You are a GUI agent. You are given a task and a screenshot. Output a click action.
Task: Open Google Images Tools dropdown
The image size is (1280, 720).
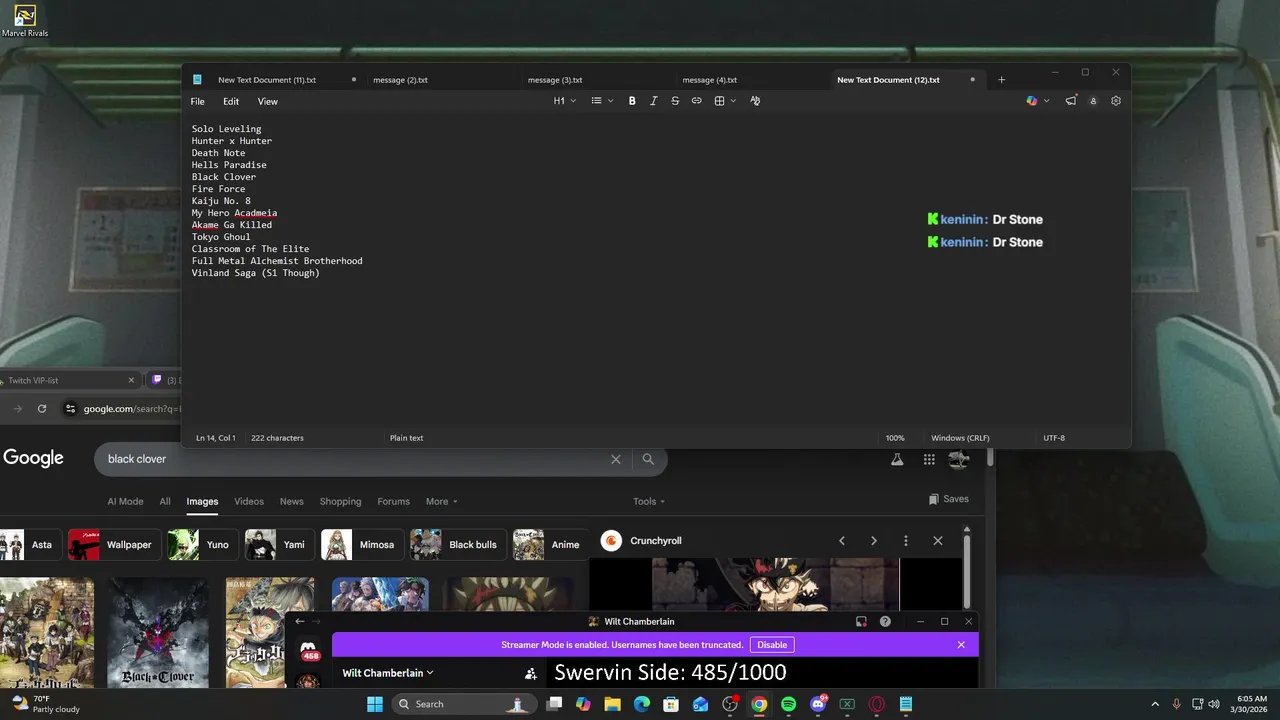click(649, 502)
